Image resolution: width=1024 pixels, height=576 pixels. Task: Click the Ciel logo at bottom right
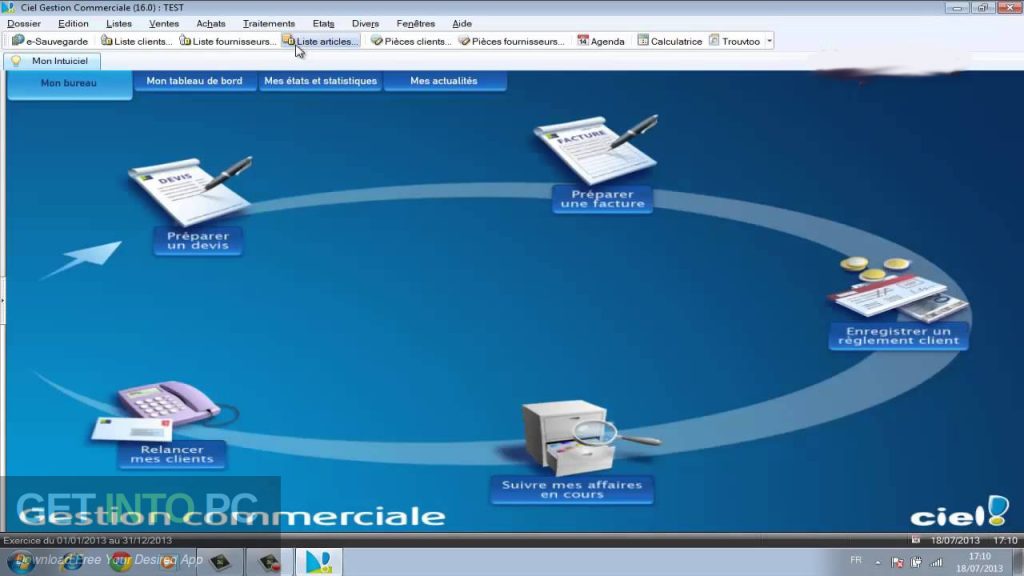click(x=959, y=513)
